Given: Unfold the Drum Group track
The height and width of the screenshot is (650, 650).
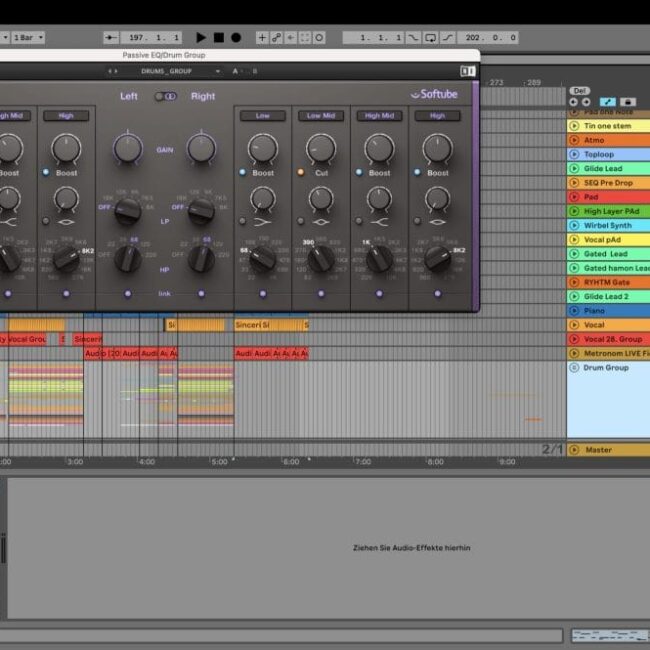Looking at the screenshot, I should (574, 367).
